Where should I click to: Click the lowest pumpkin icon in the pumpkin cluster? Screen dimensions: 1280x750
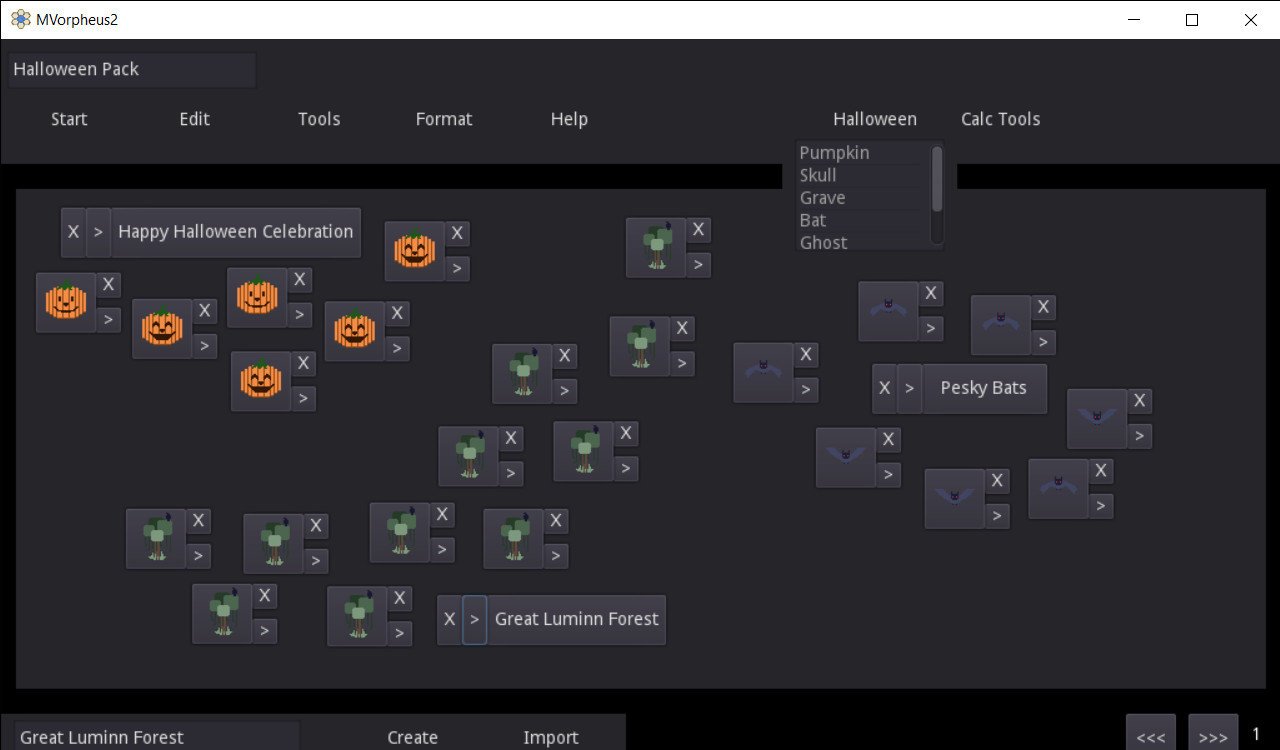tap(261, 382)
